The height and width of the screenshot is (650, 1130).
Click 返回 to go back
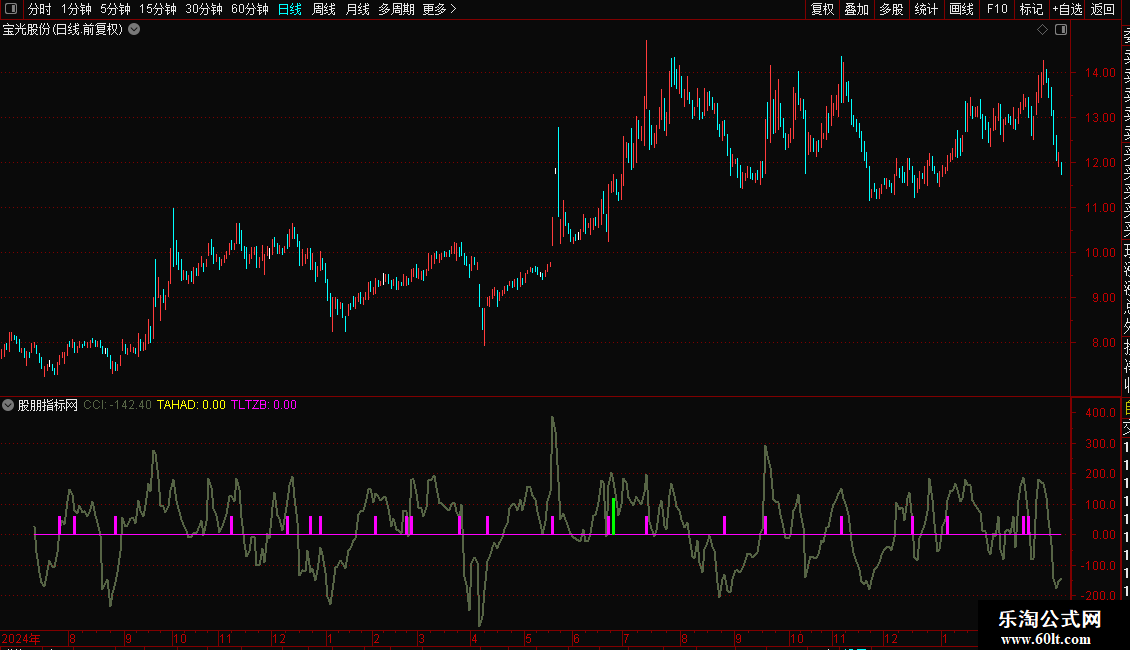pos(1103,9)
